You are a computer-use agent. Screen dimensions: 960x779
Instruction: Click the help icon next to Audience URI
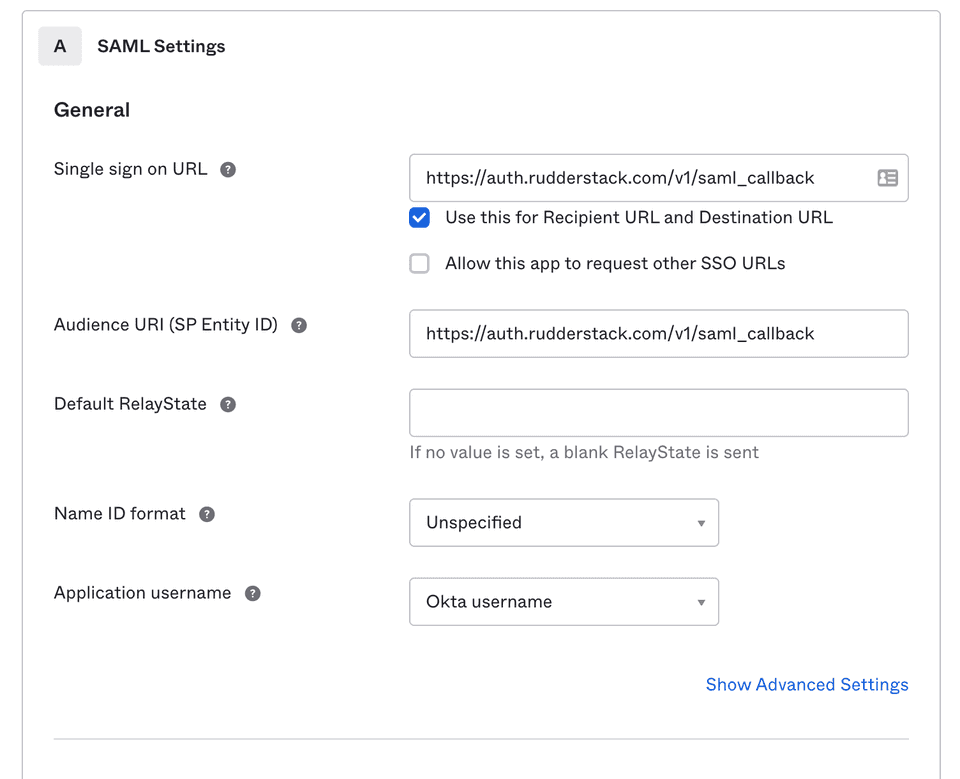(x=299, y=326)
